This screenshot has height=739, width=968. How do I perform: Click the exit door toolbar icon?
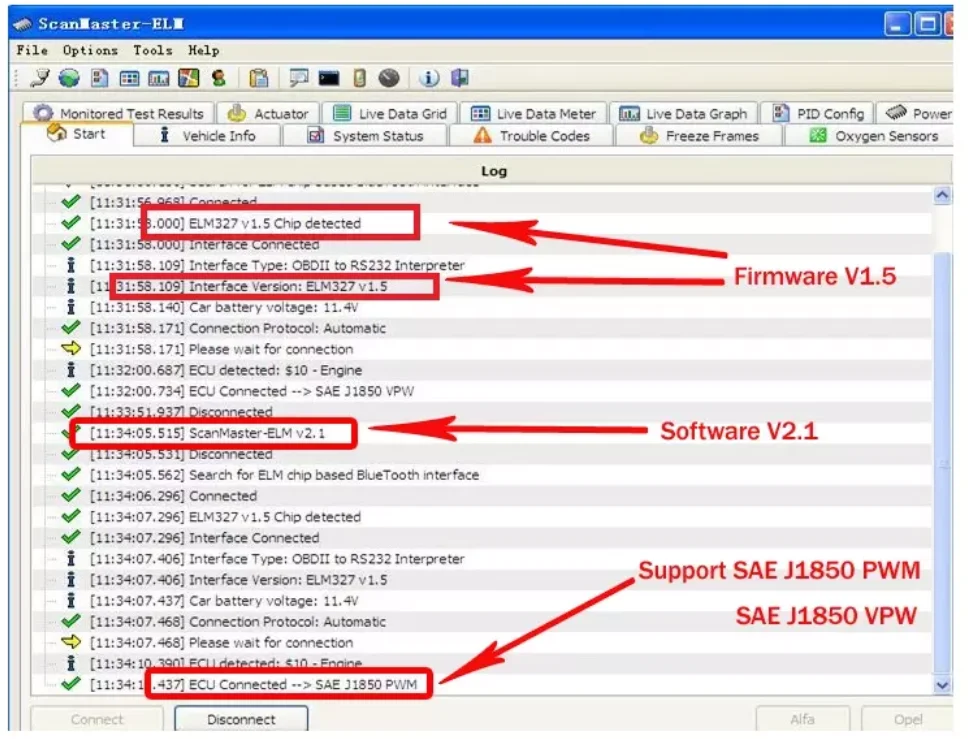[x=460, y=78]
